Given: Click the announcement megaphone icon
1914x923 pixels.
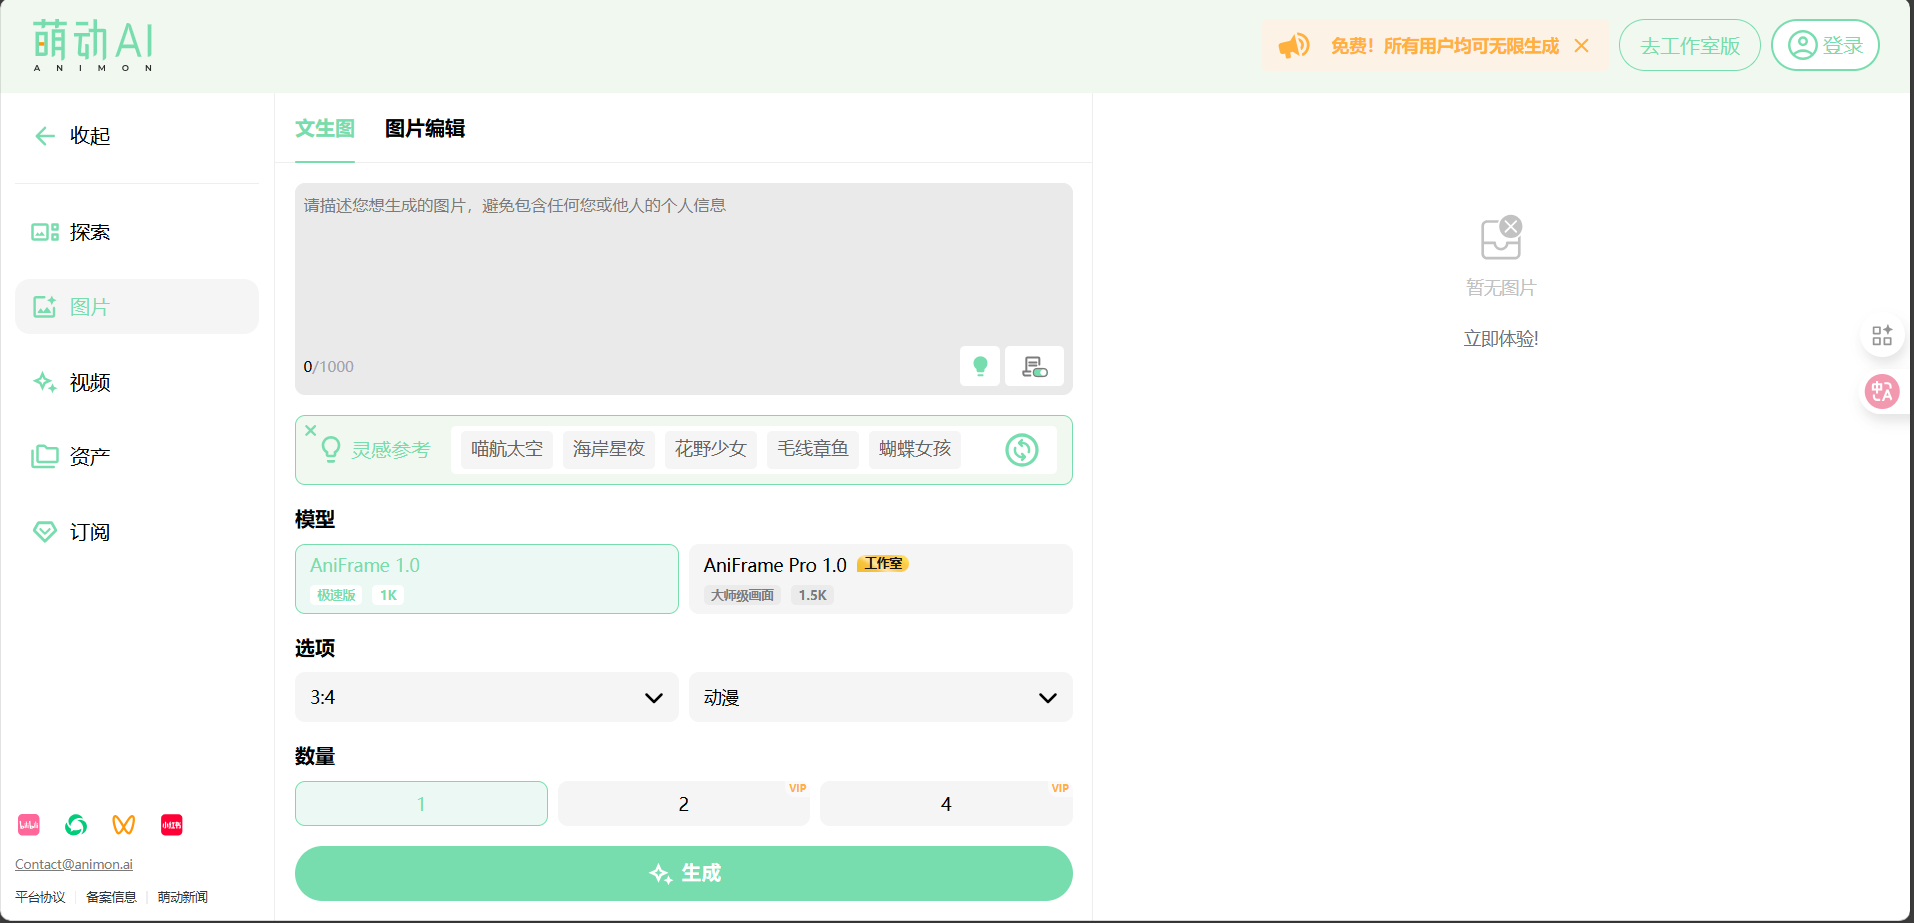Looking at the screenshot, I should tap(1294, 46).
